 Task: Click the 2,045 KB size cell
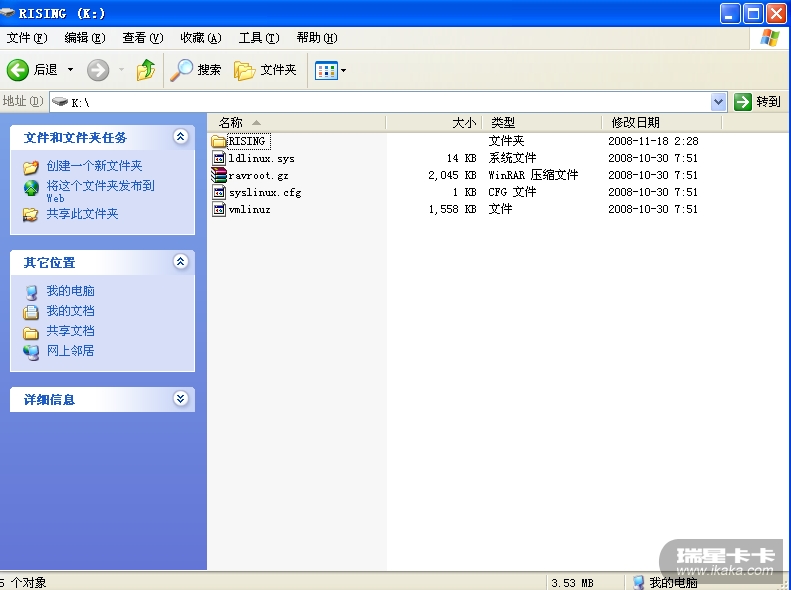[x=452, y=175]
